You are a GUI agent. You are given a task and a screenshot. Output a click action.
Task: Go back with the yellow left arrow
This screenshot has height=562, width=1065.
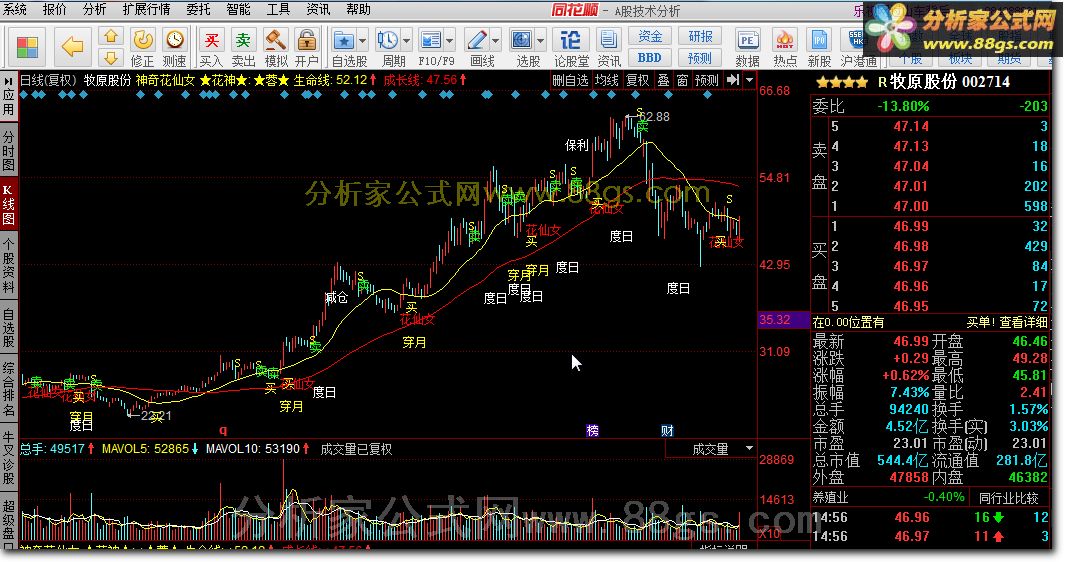(x=72, y=47)
